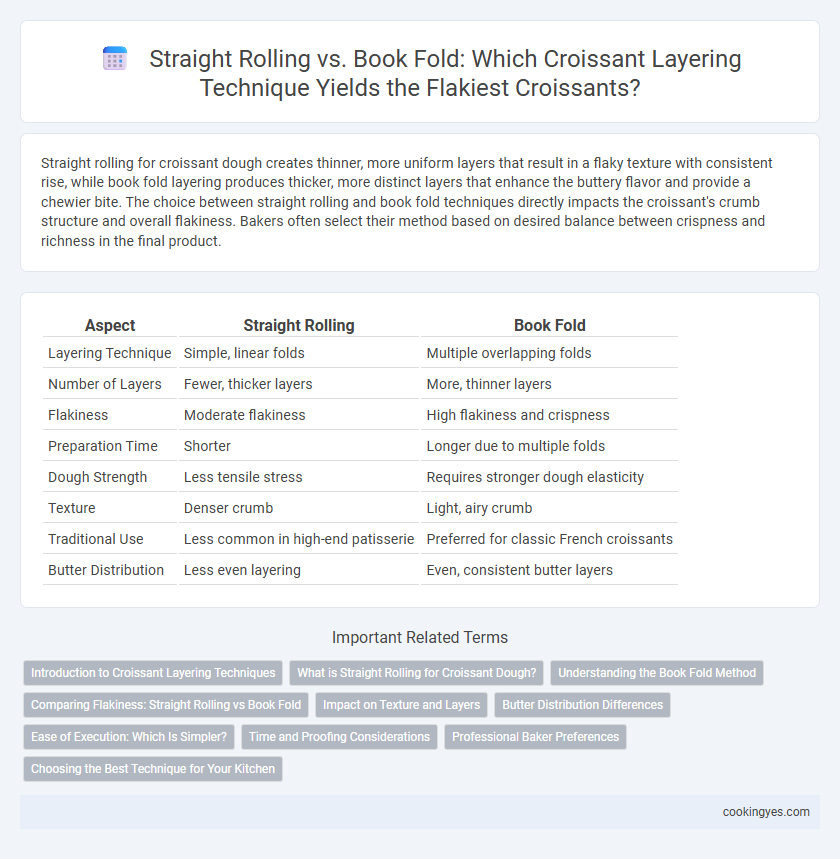Open Time and Proofing Considerations tag
The height and width of the screenshot is (859, 840).
[x=339, y=737]
